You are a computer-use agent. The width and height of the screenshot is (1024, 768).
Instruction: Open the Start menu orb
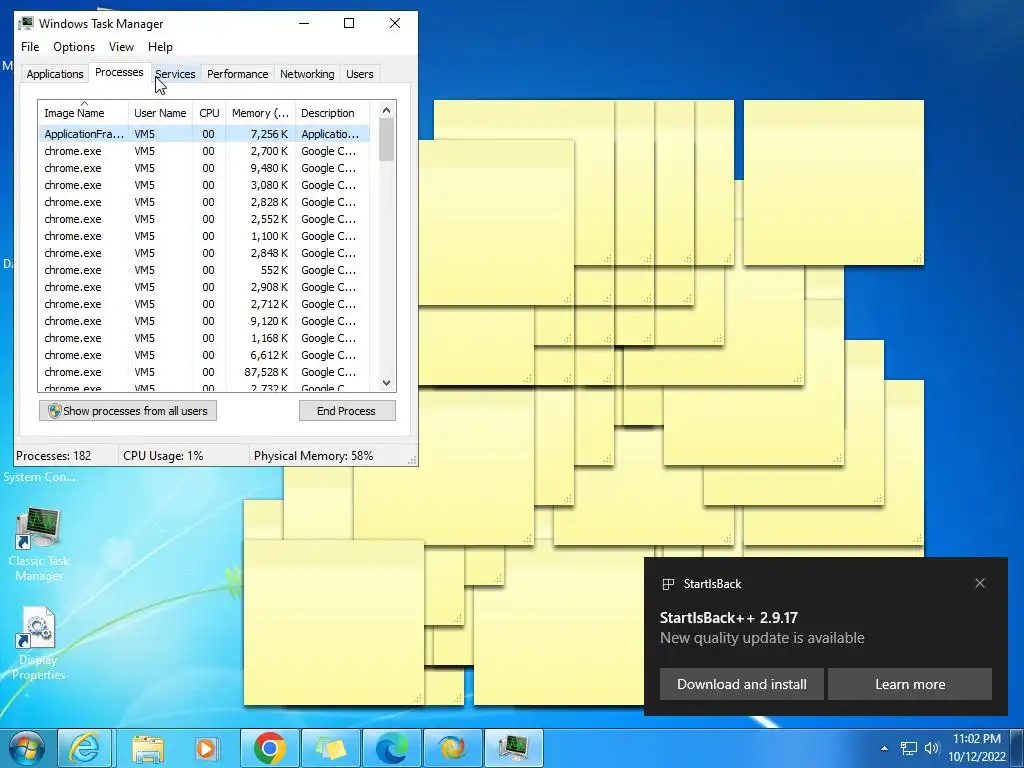pos(27,748)
